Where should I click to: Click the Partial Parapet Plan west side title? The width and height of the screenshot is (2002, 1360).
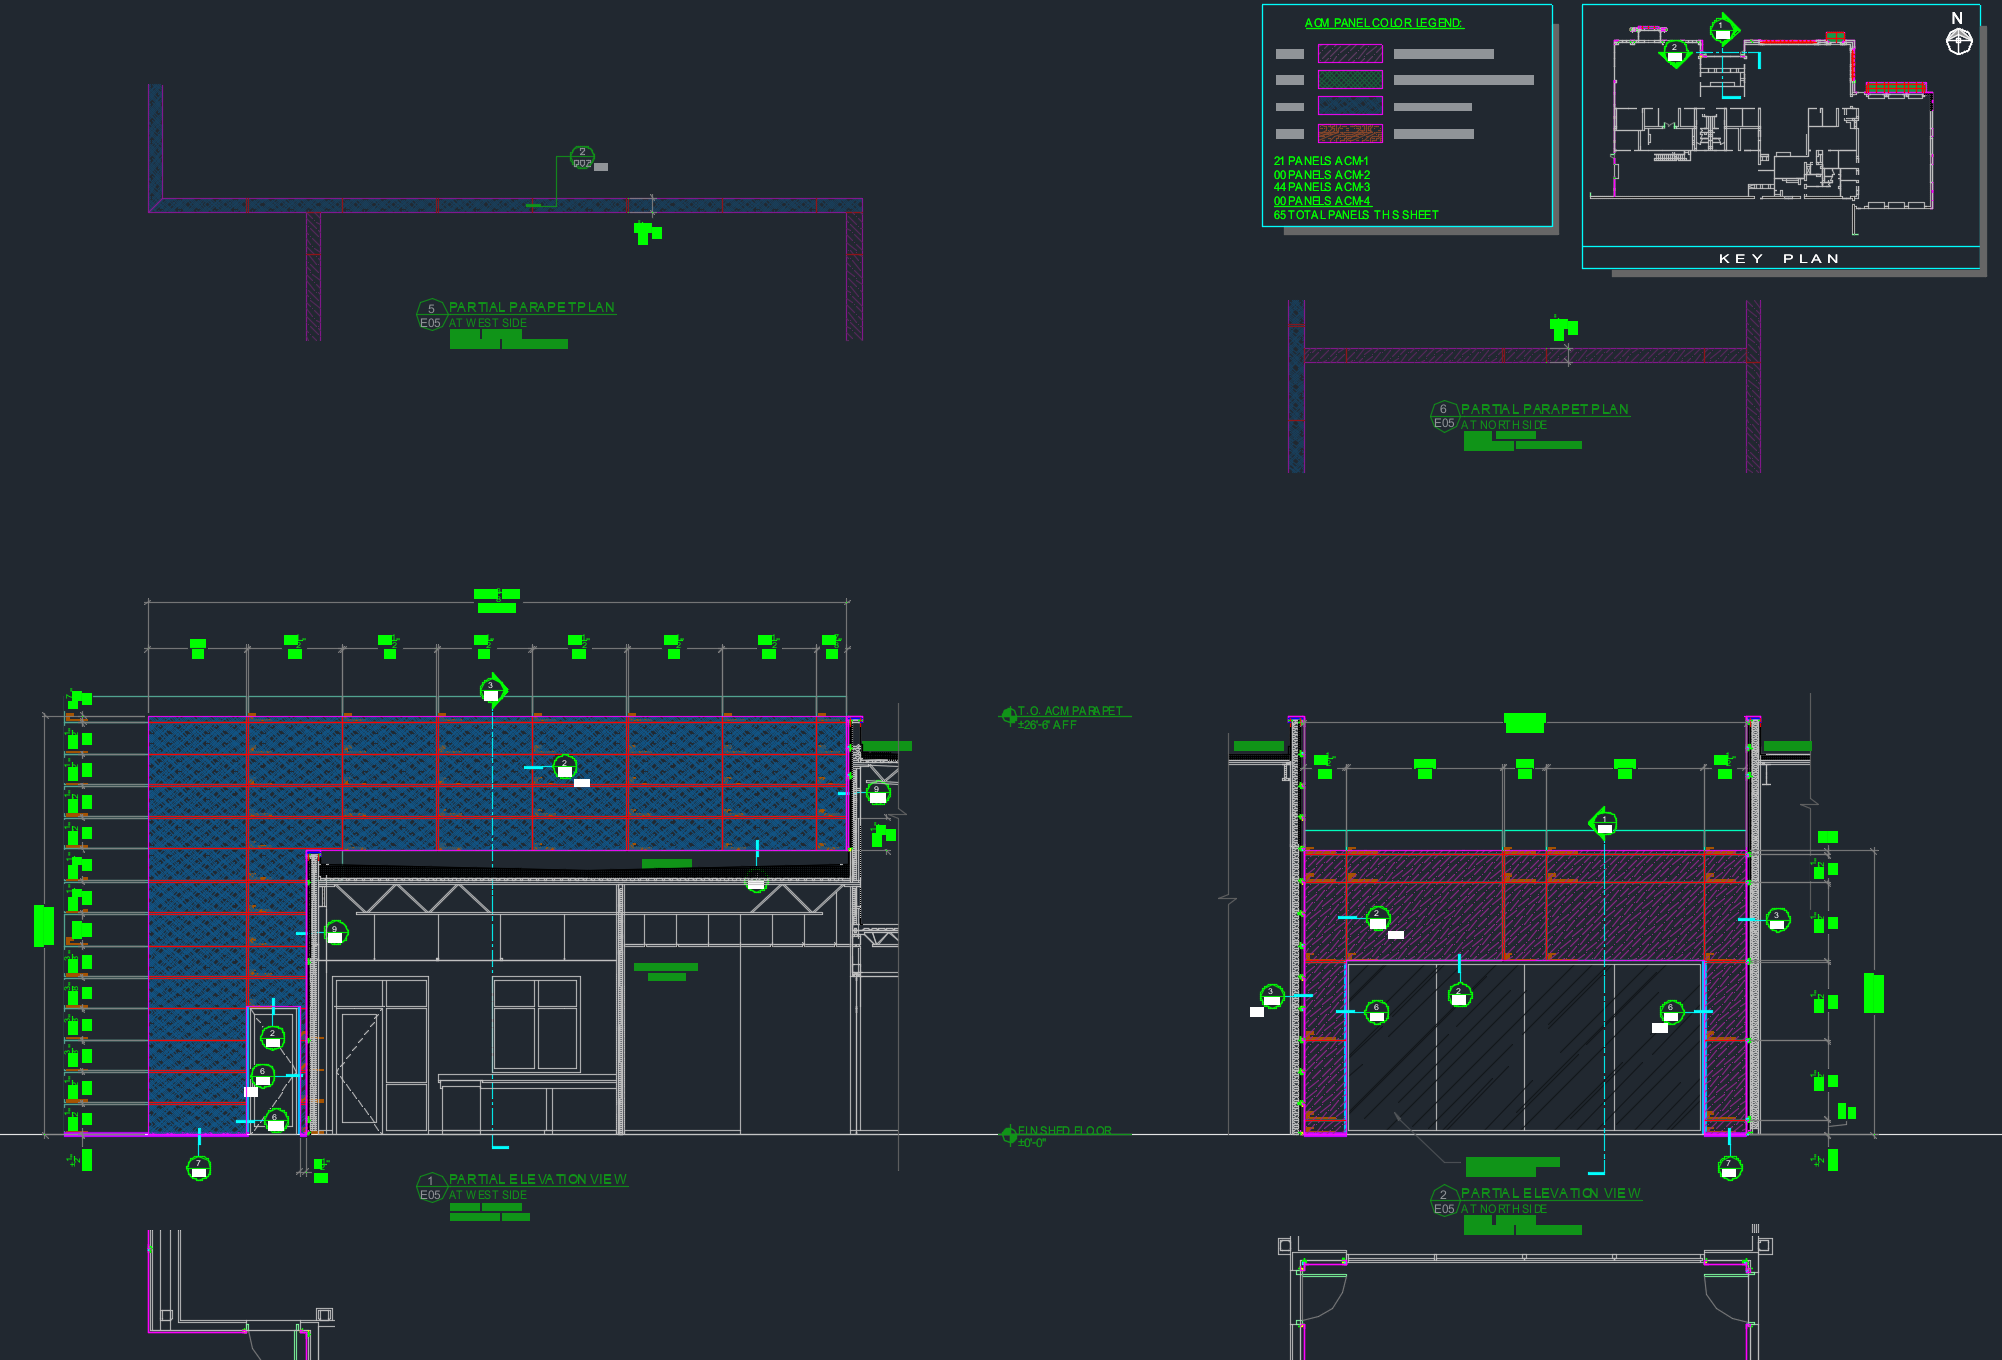(x=531, y=308)
